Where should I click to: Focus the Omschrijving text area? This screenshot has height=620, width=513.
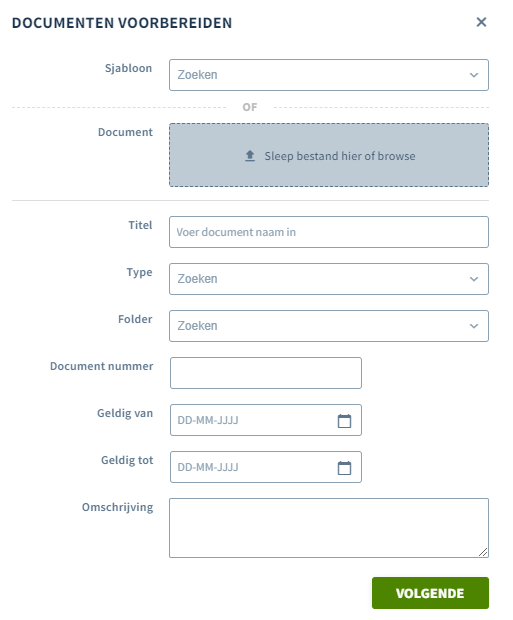[329, 528]
